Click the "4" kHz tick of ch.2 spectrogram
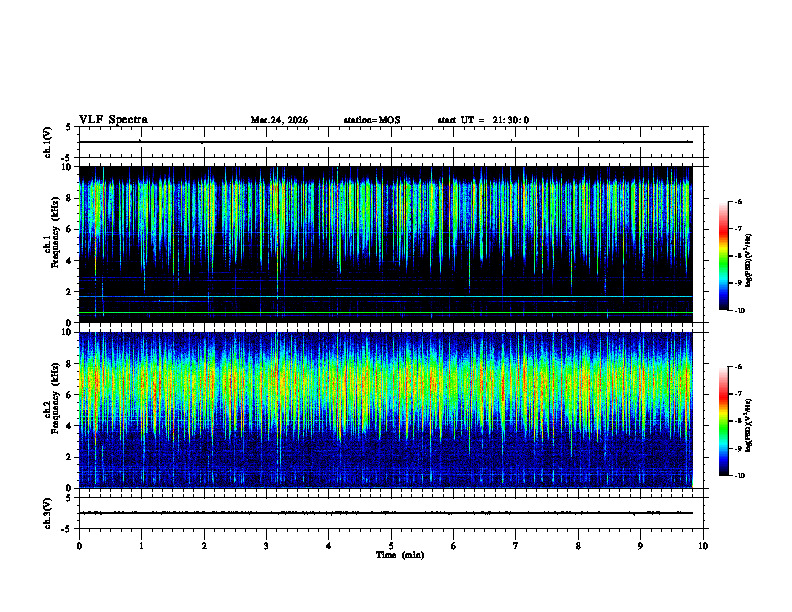The image size is (792, 612). (x=70, y=426)
